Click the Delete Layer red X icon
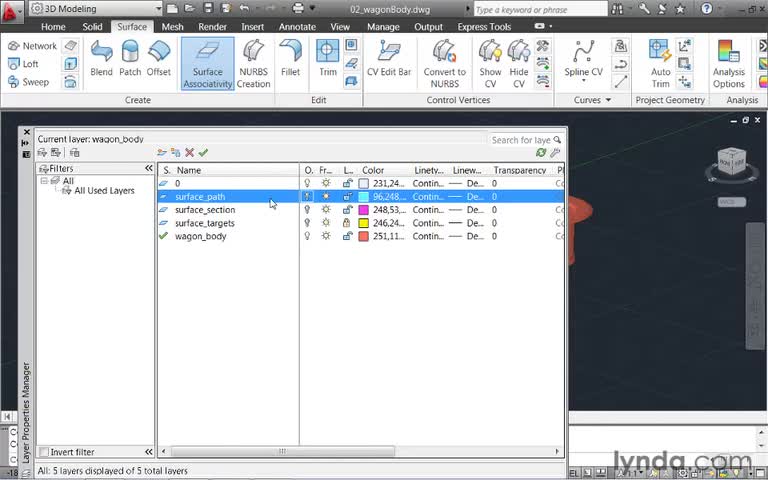 190,153
